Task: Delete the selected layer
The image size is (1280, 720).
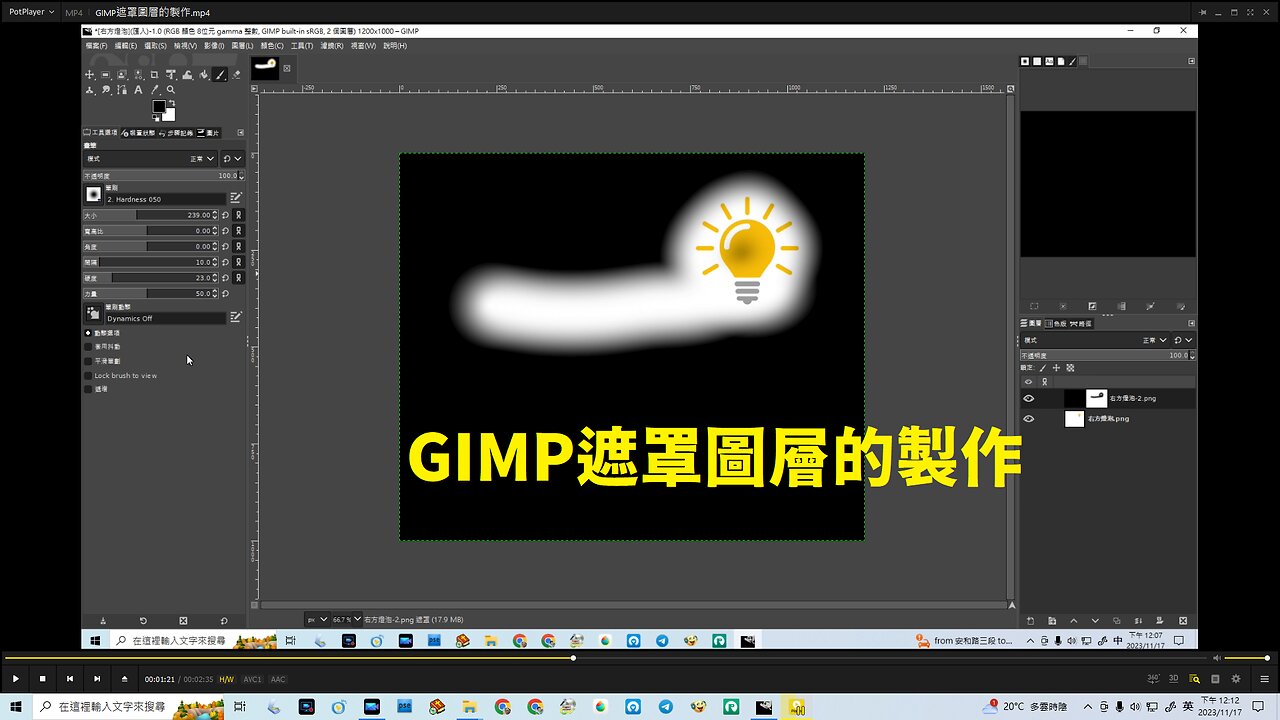Action: 1183,620
